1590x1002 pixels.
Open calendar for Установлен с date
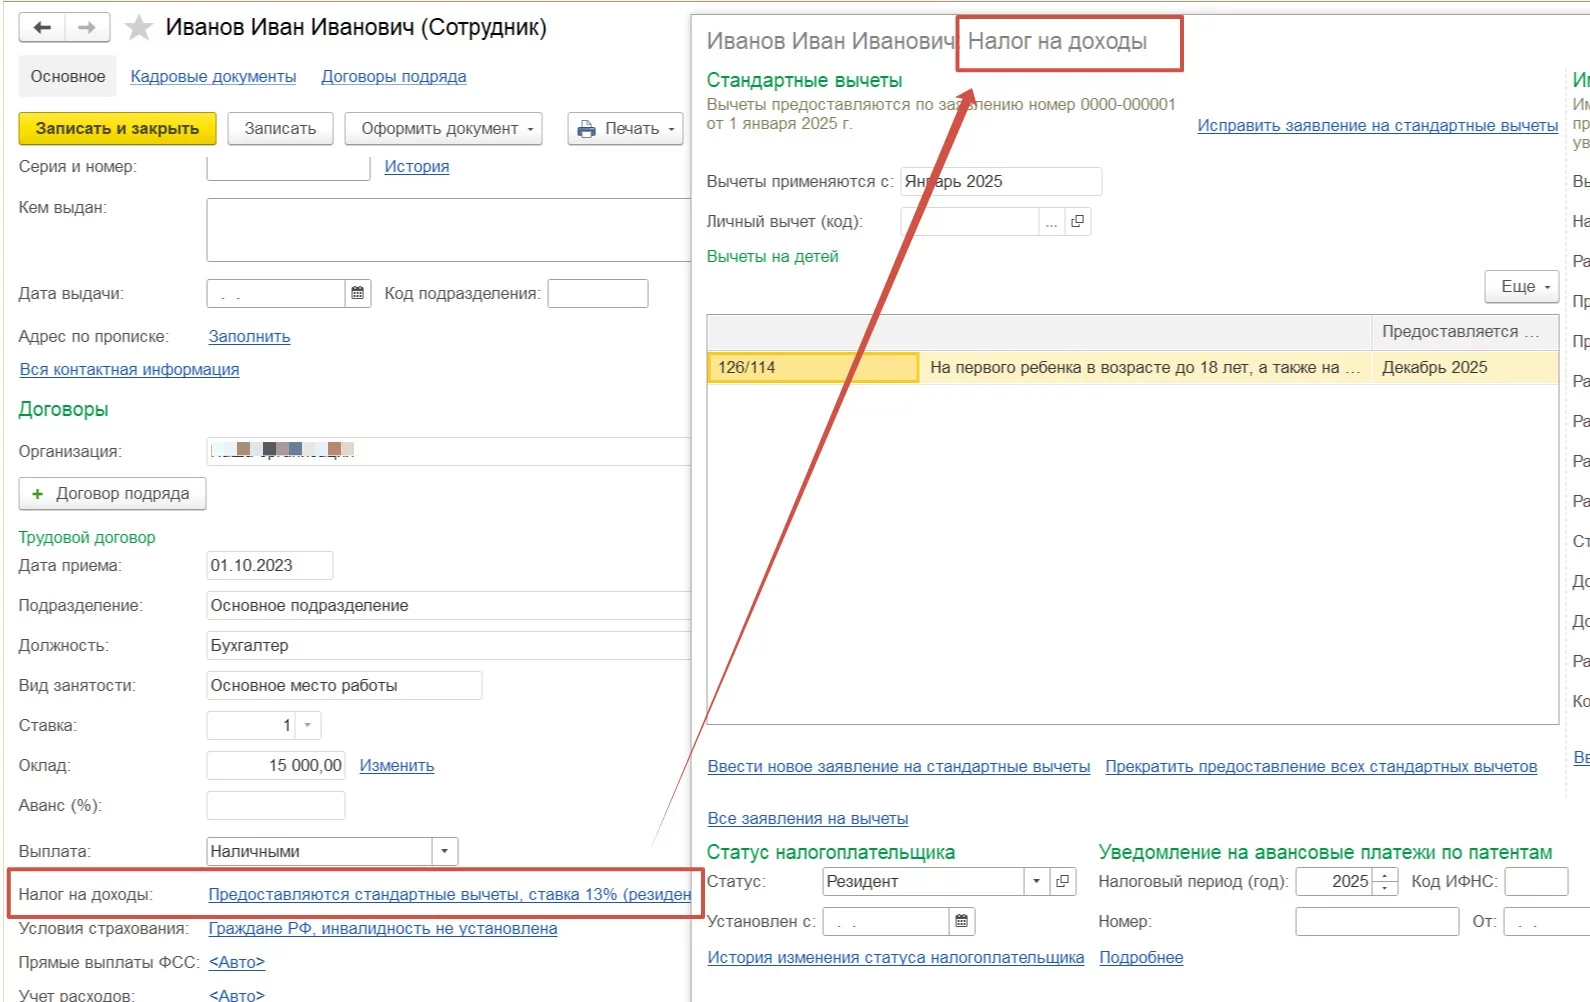pyautogui.click(x=961, y=921)
